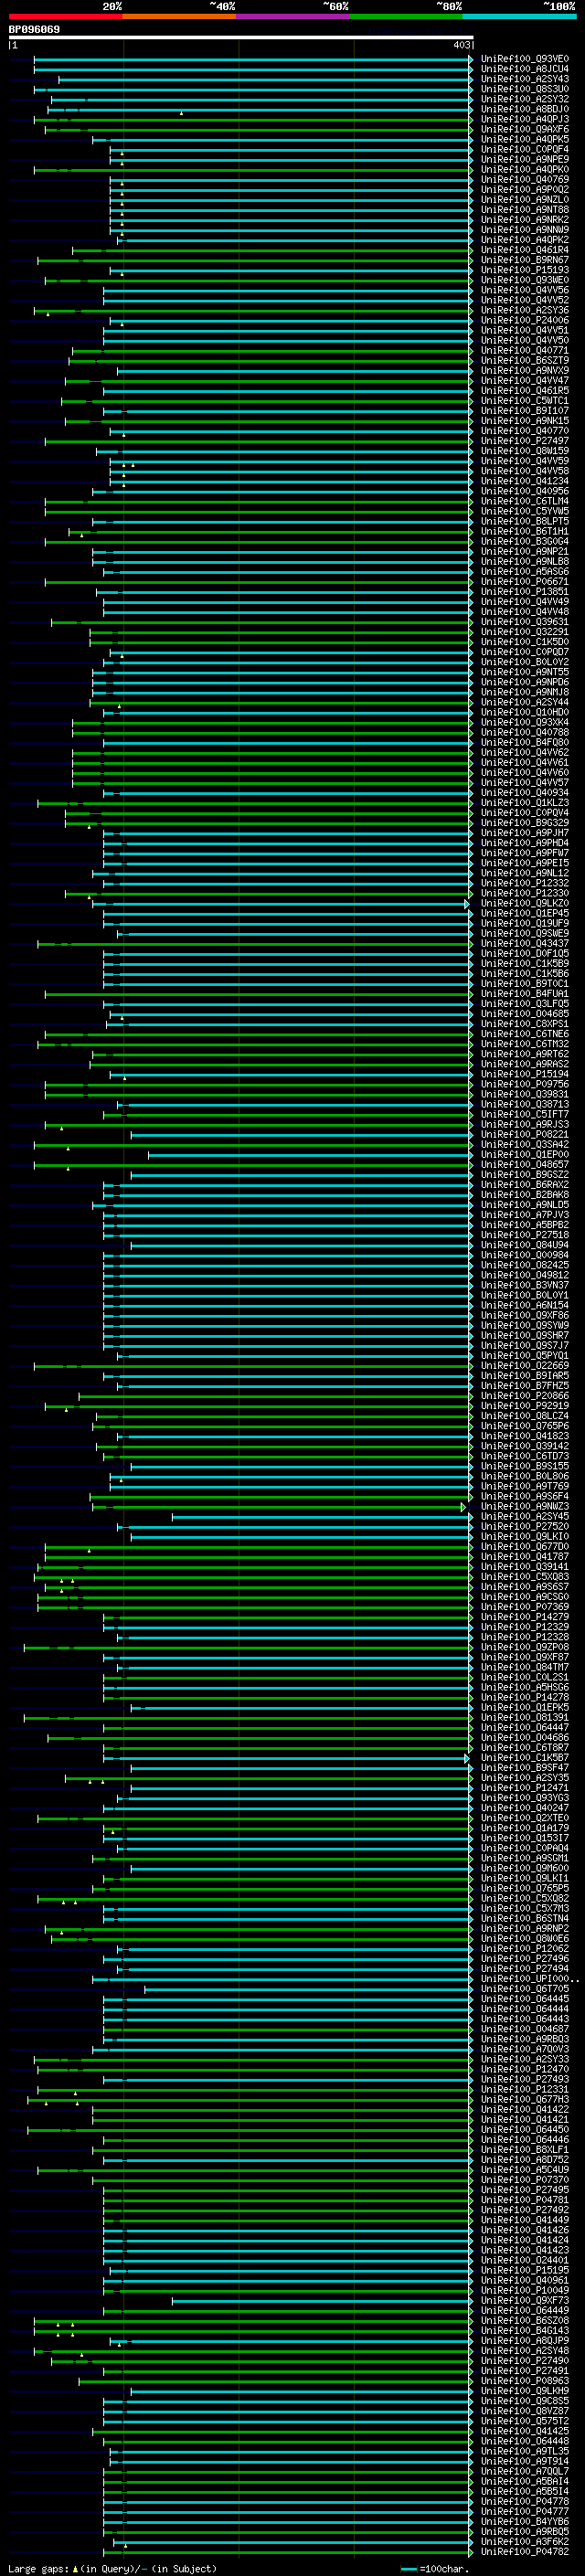The width and height of the screenshot is (585, 2576).
Task: Select the UniRef100_P27518 label
Action: click(524, 1235)
